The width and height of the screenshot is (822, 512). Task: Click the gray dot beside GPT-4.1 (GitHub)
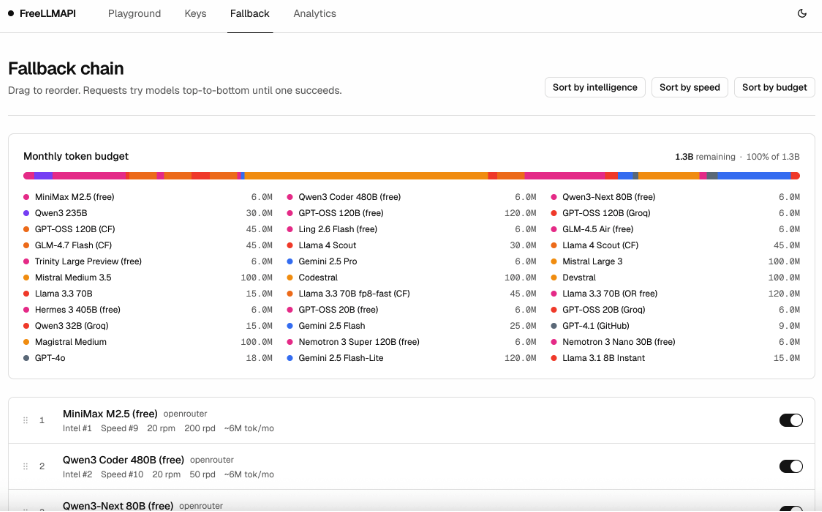[x=554, y=326]
